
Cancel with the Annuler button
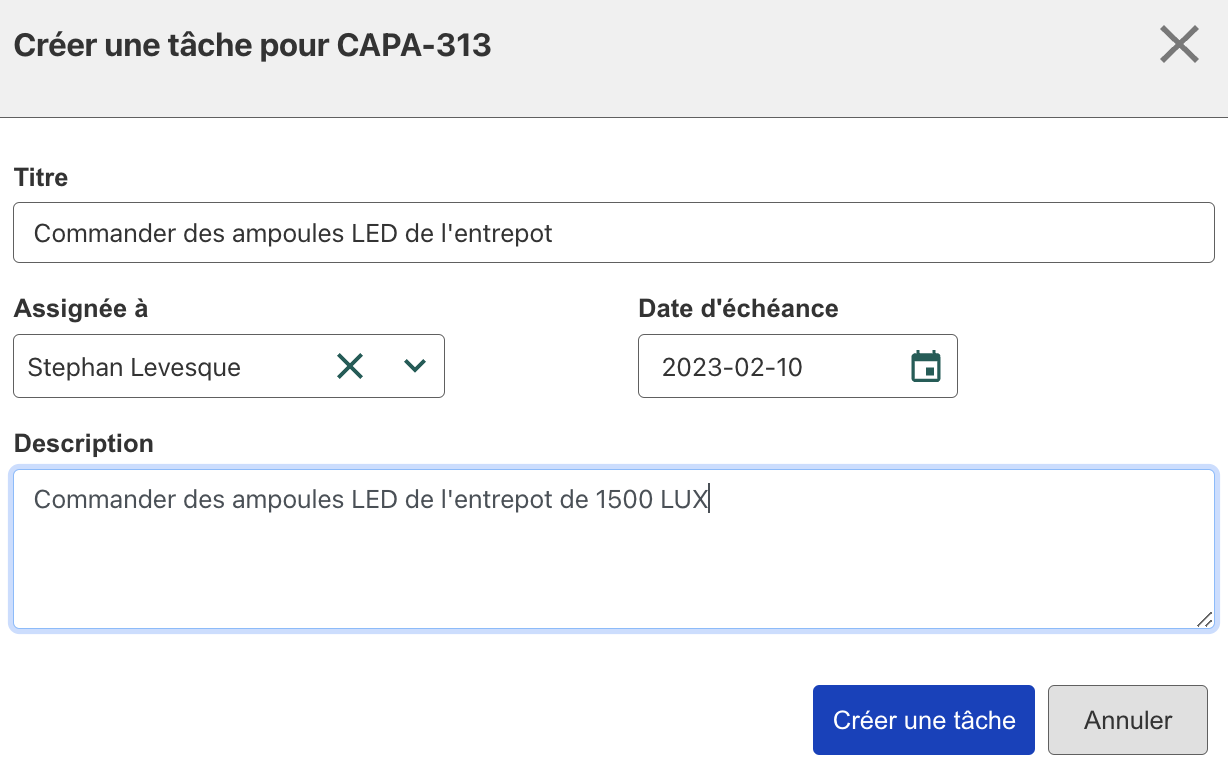1127,720
